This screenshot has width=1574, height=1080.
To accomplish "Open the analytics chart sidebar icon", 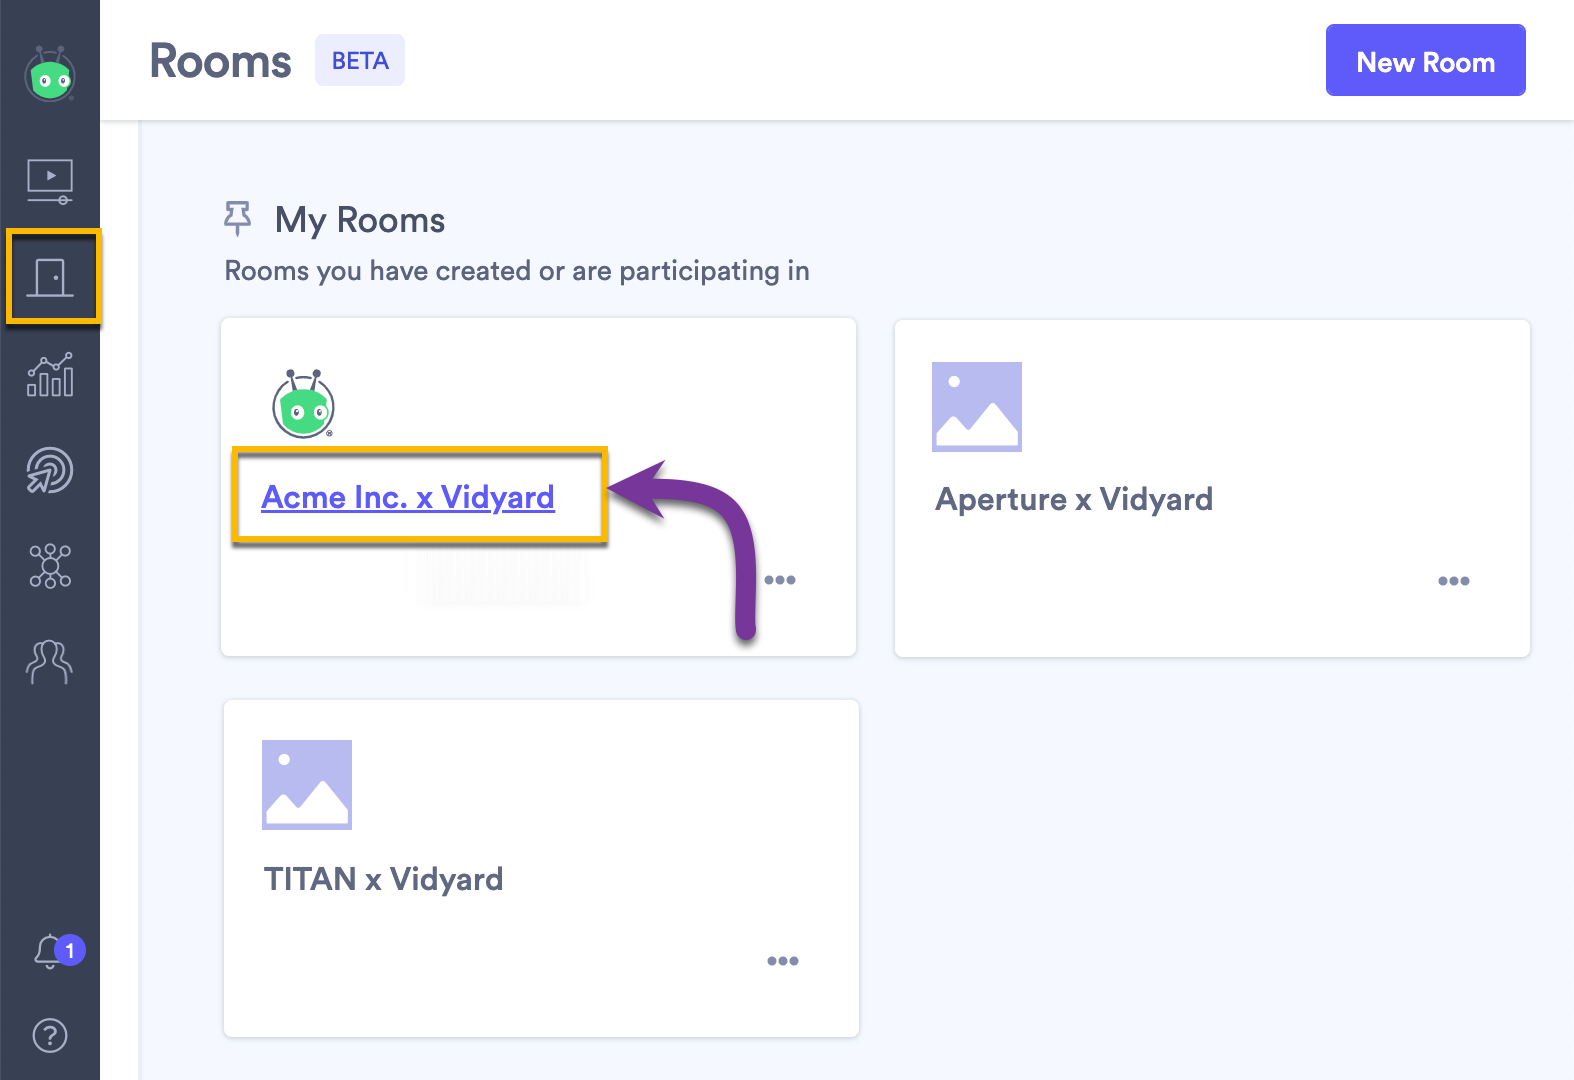I will [50, 375].
